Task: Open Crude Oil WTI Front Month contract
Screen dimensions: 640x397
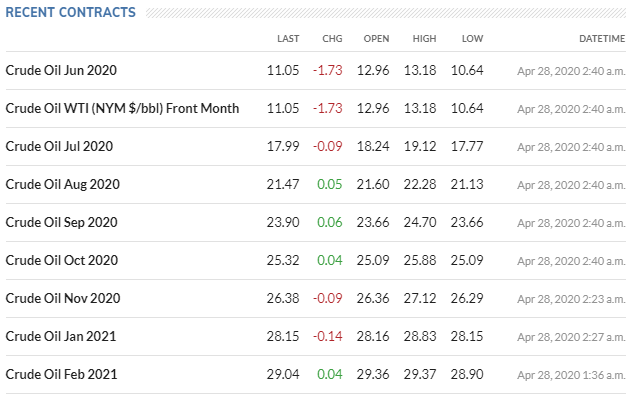Action: click(122, 108)
